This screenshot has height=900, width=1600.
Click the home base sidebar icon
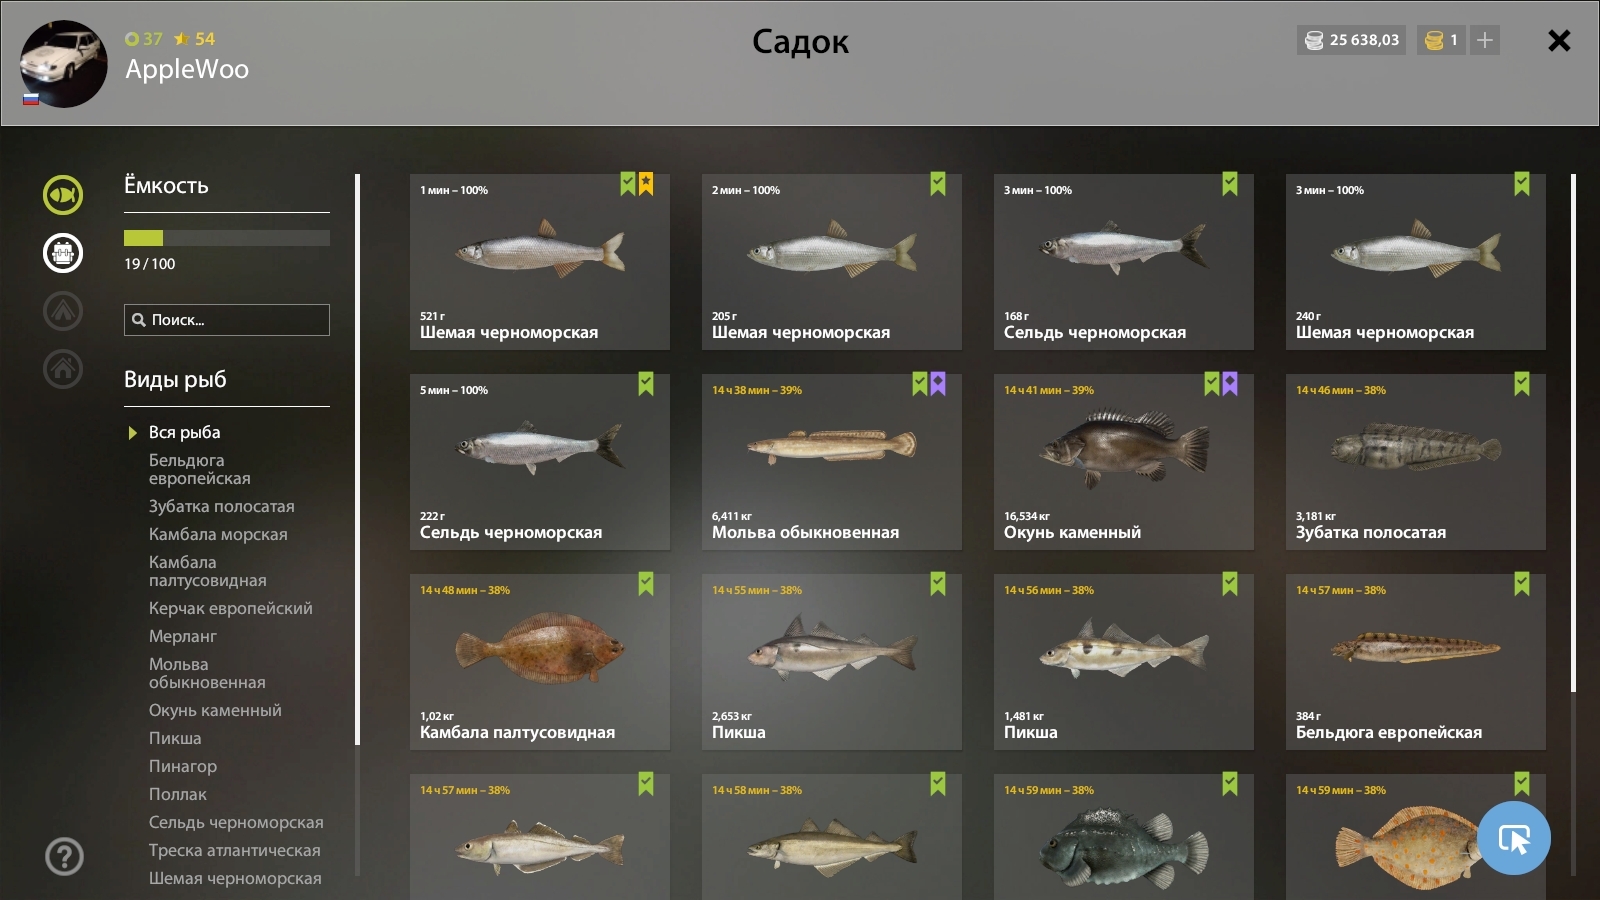click(63, 369)
